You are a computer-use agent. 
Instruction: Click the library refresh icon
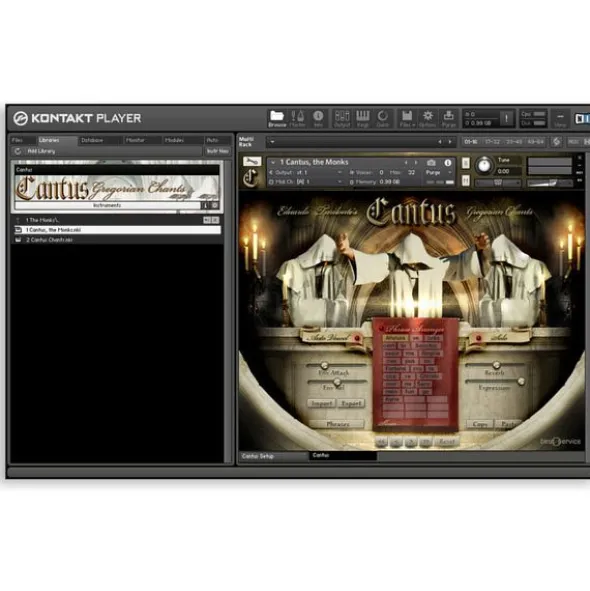click(17, 151)
